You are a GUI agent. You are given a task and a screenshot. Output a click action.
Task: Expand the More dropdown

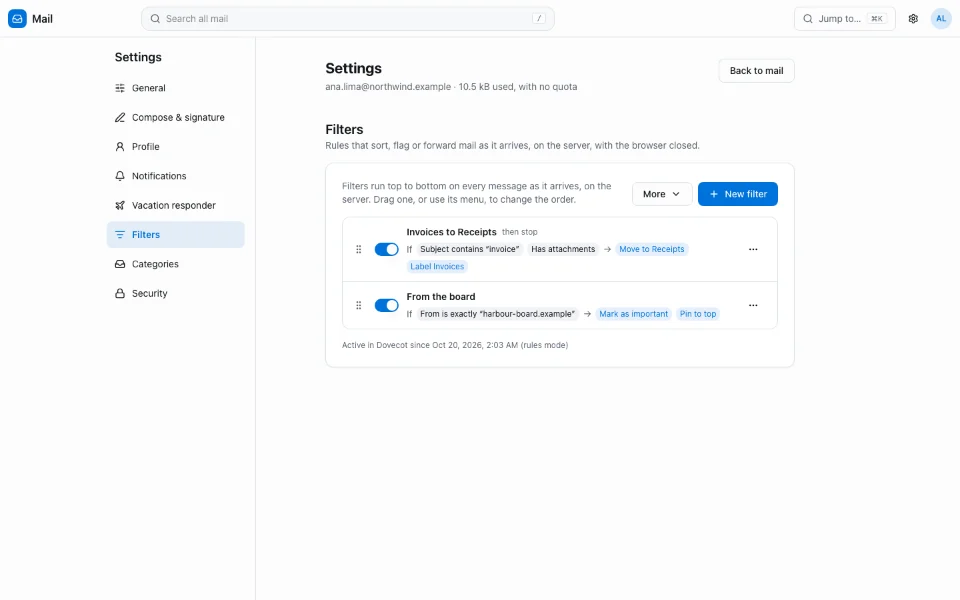[662, 194]
